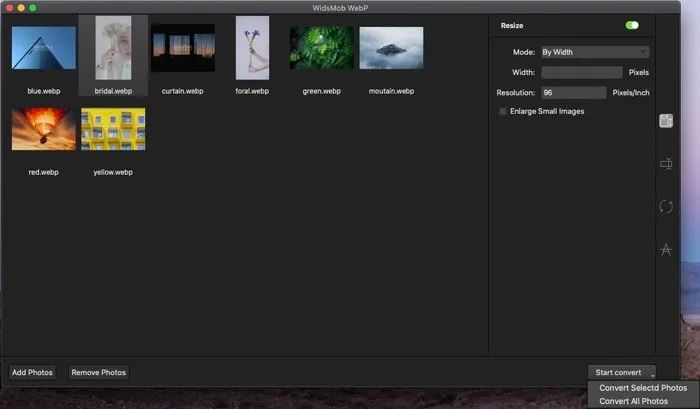
Task: Focus the Width input field
Action: pos(581,72)
